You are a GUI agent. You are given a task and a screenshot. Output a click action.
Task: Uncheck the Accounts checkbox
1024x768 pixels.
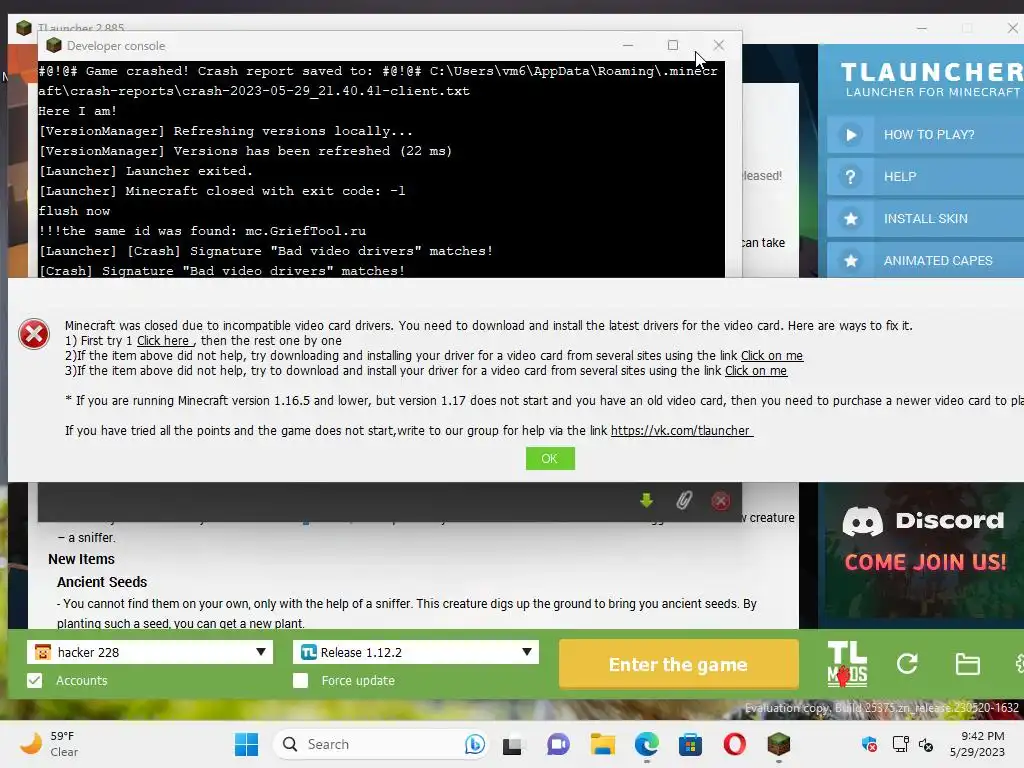point(35,680)
